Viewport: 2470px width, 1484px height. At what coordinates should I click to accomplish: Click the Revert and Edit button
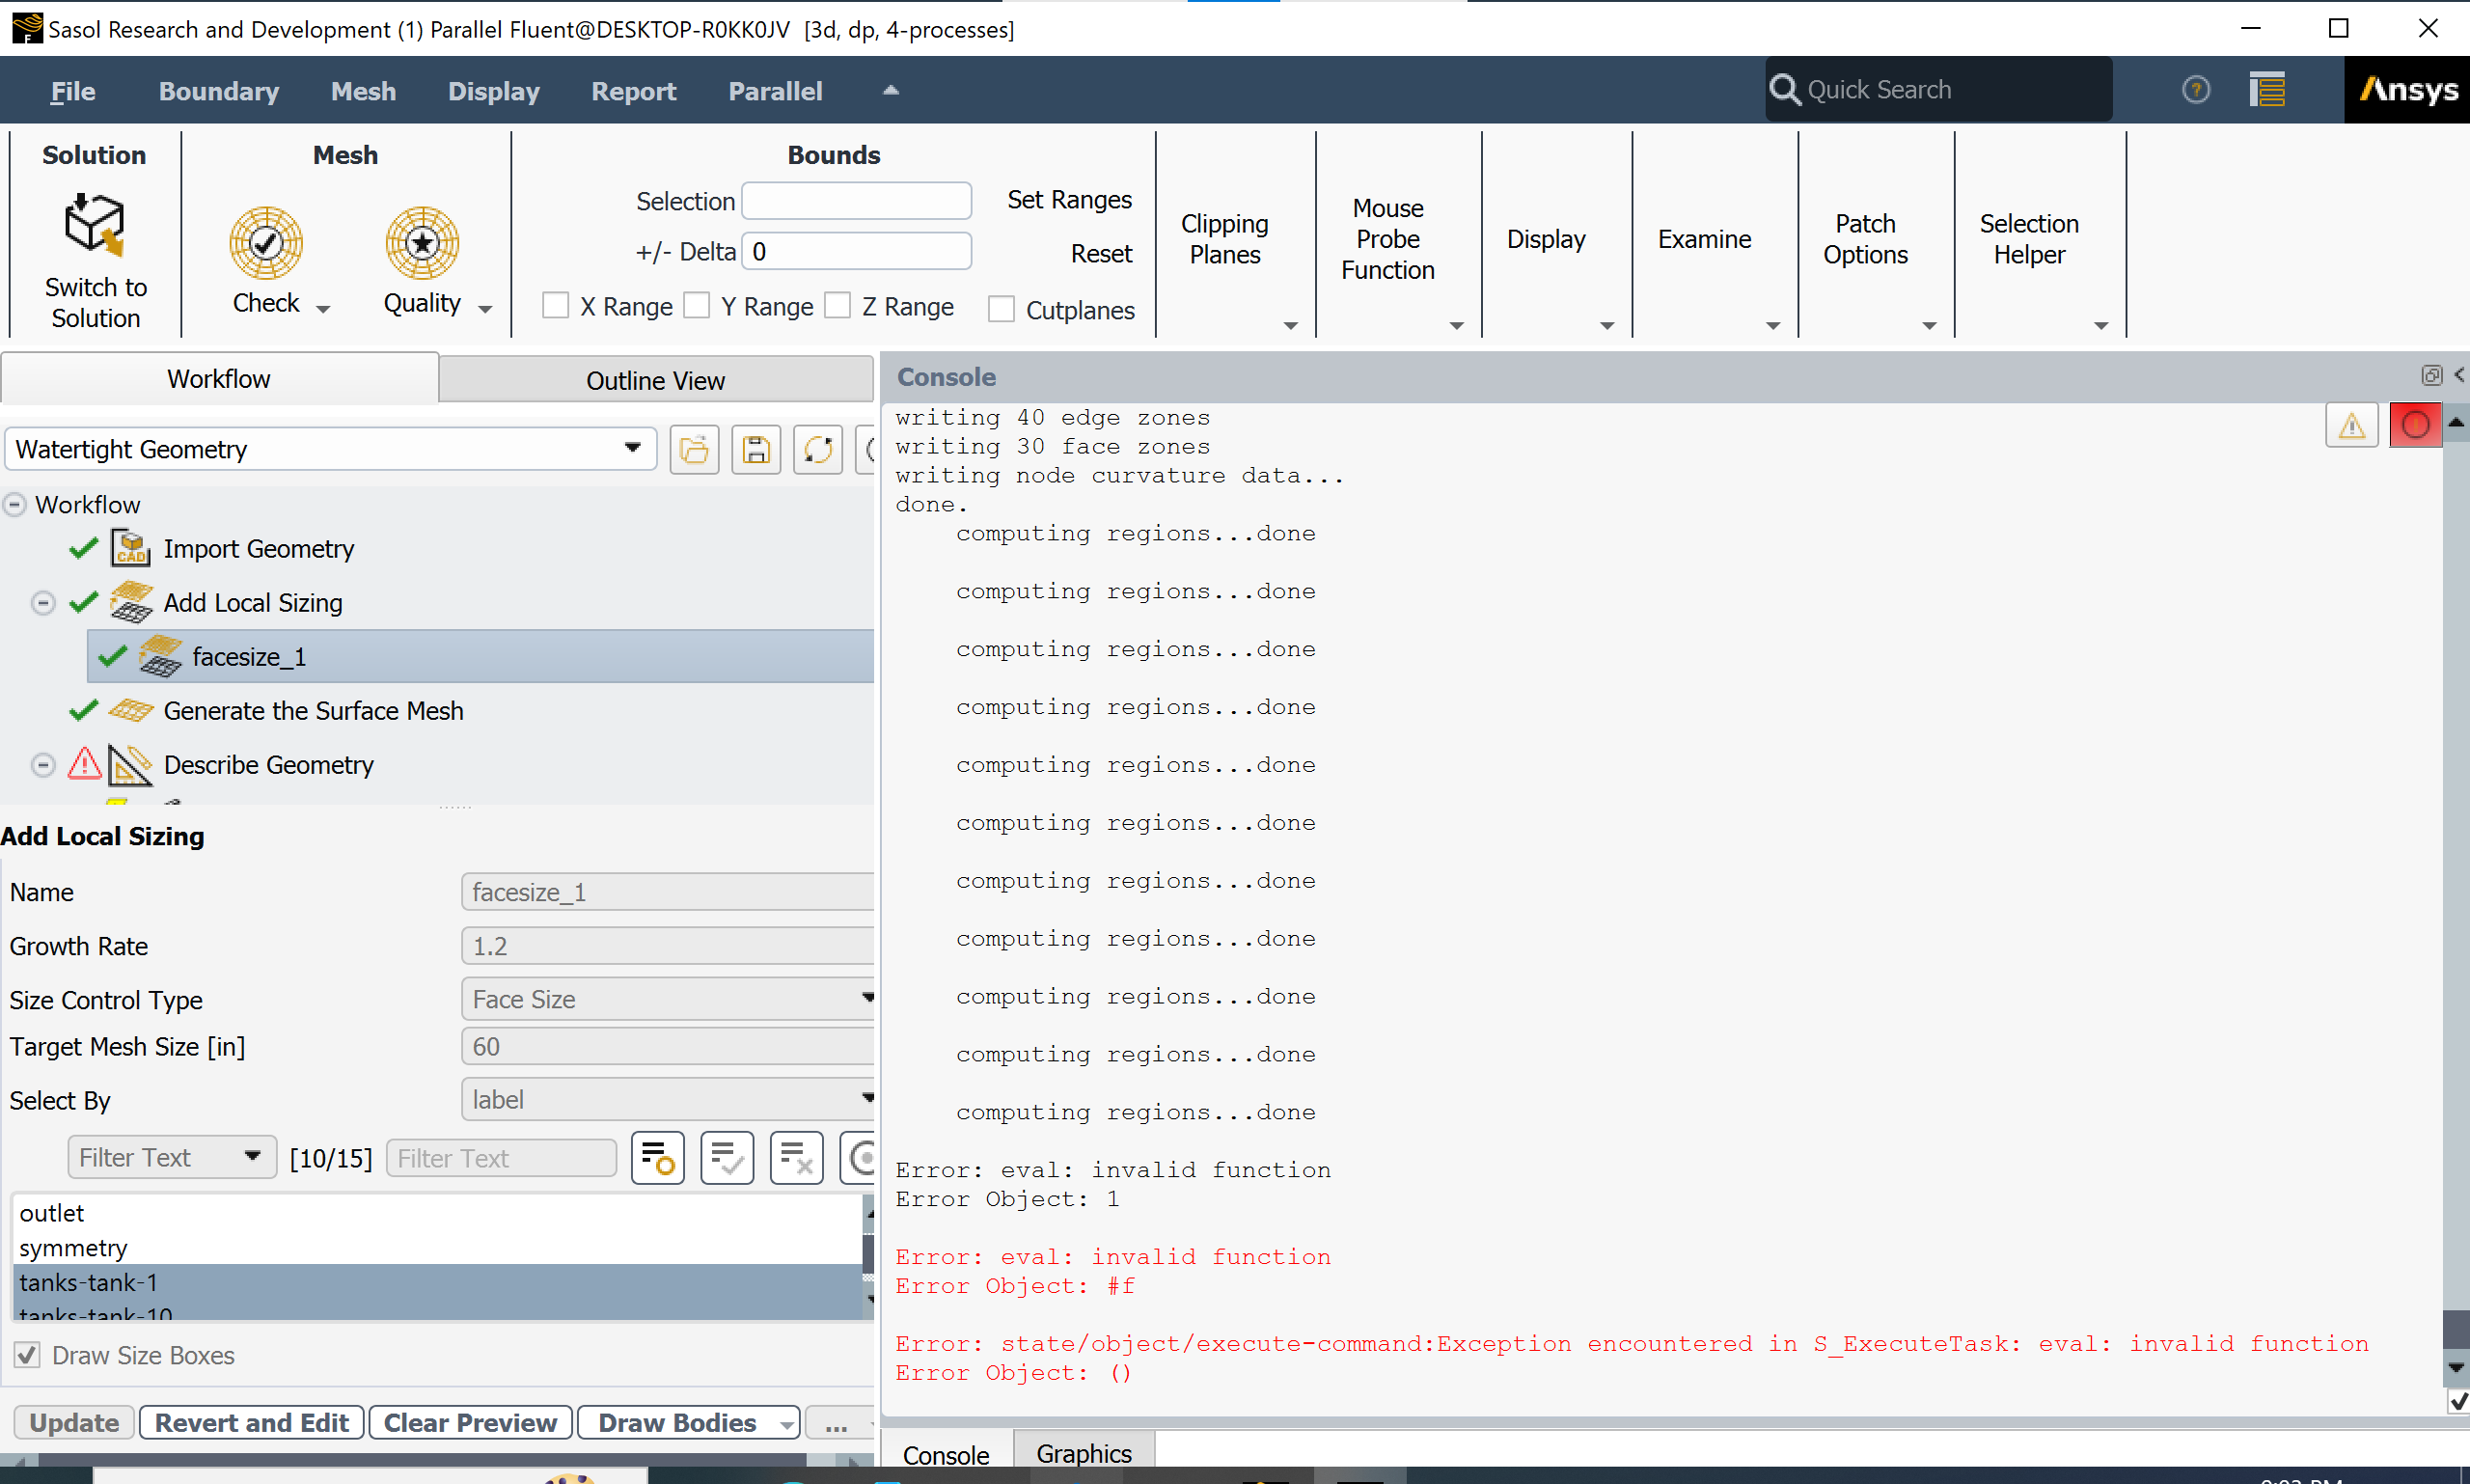251,1422
